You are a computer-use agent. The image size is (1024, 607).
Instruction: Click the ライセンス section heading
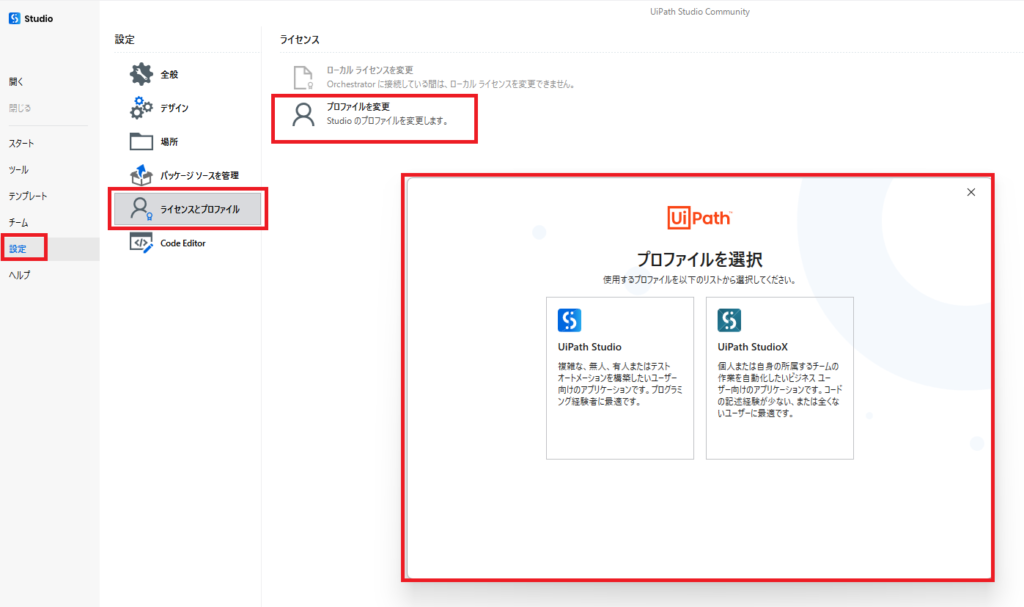(x=300, y=40)
